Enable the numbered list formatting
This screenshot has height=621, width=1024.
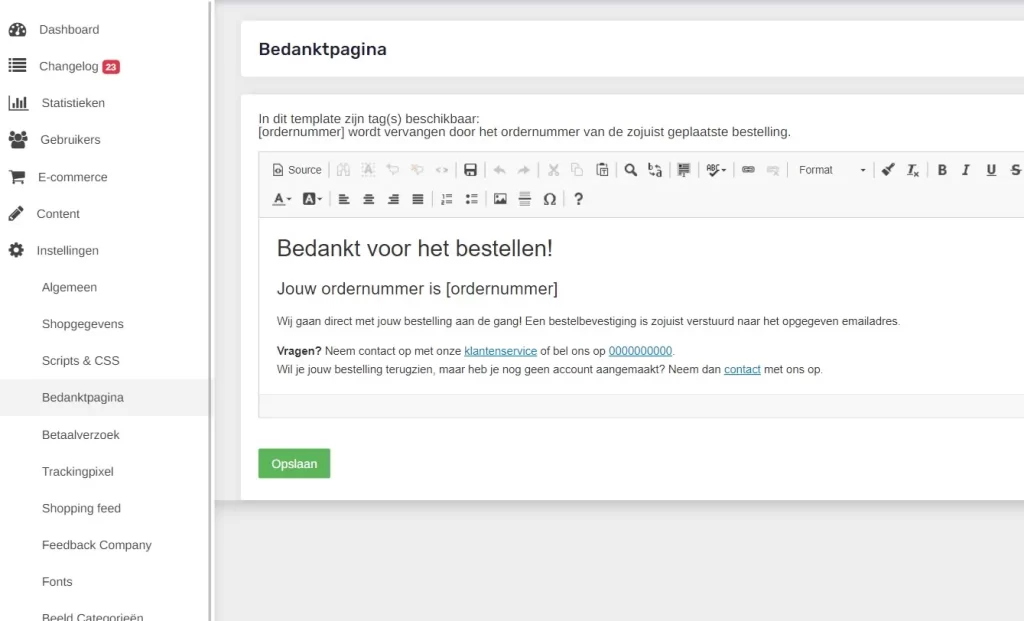(x=448, y=199)
